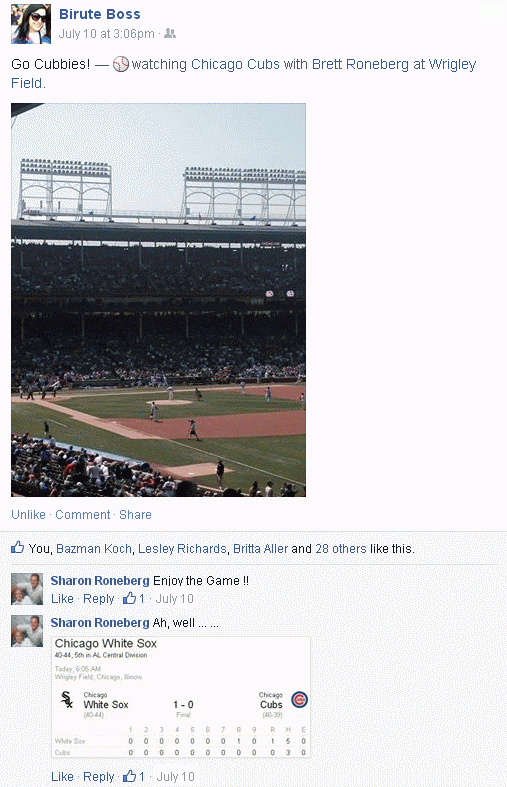Viewport: 507px width, 787px height.
Task: Open the Wrigley Field stadium photo
Action: point(158,300)
